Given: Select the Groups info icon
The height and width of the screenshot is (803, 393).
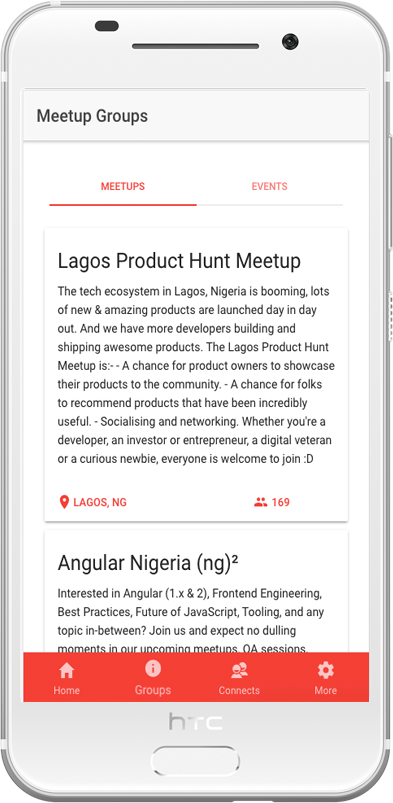Looking at the screenshot, I should (x=153, y=668).
